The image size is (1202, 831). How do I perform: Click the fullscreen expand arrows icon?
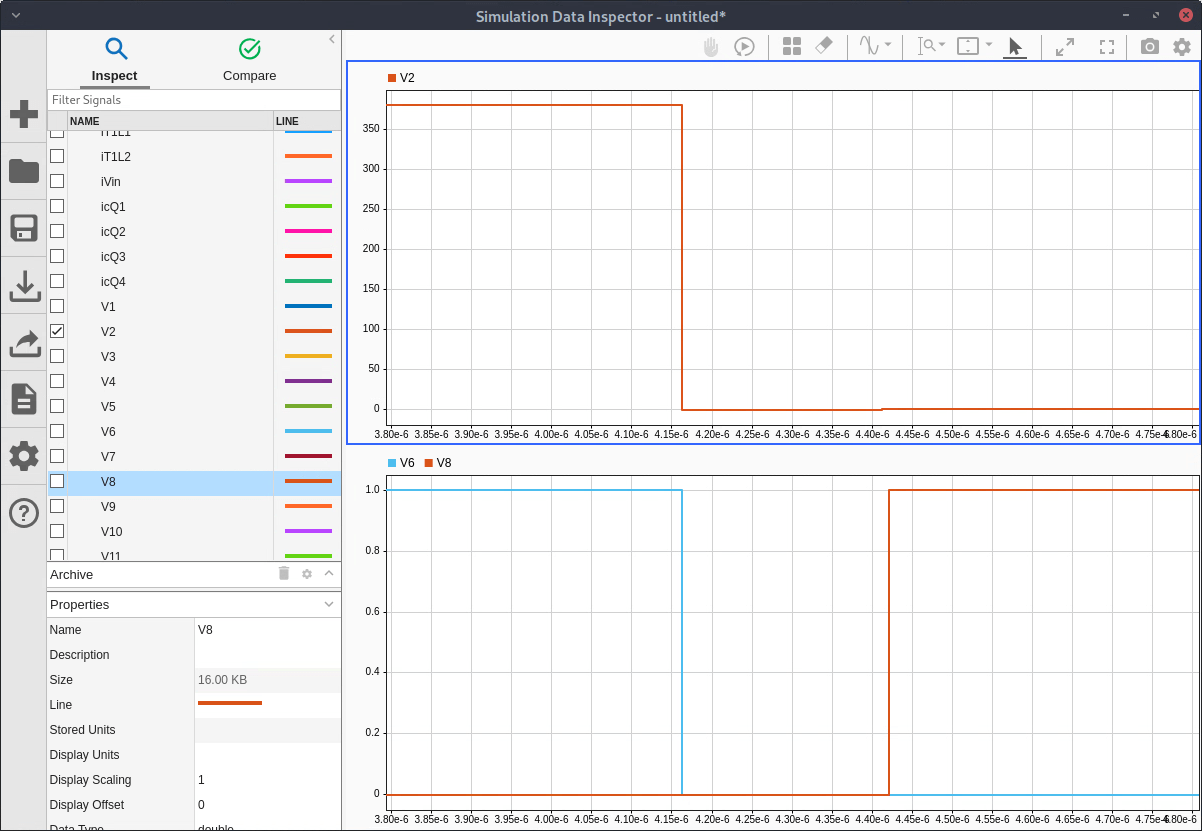coord(1065,47)
